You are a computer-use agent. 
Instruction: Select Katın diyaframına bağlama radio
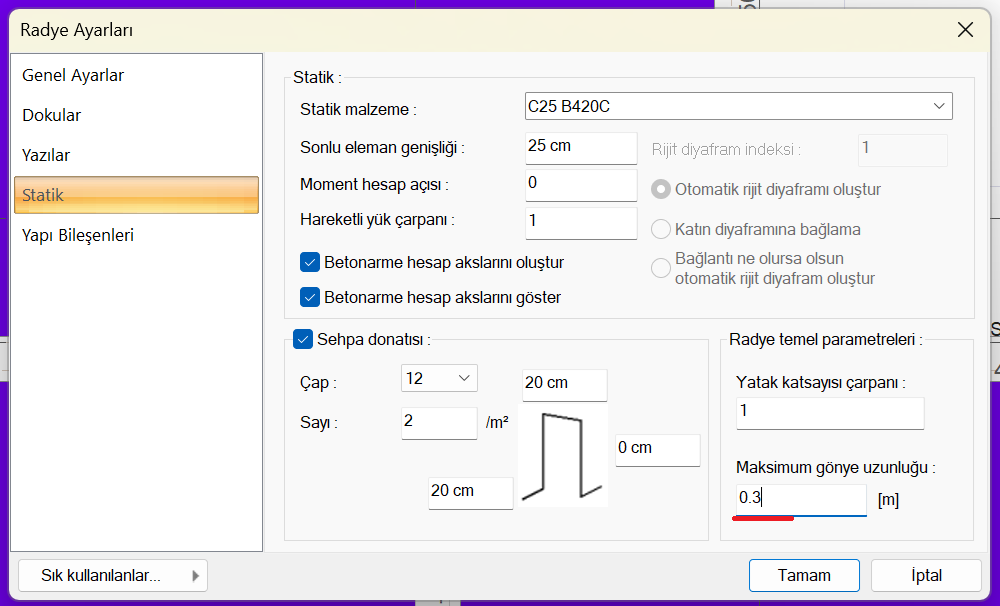(661, 229)
